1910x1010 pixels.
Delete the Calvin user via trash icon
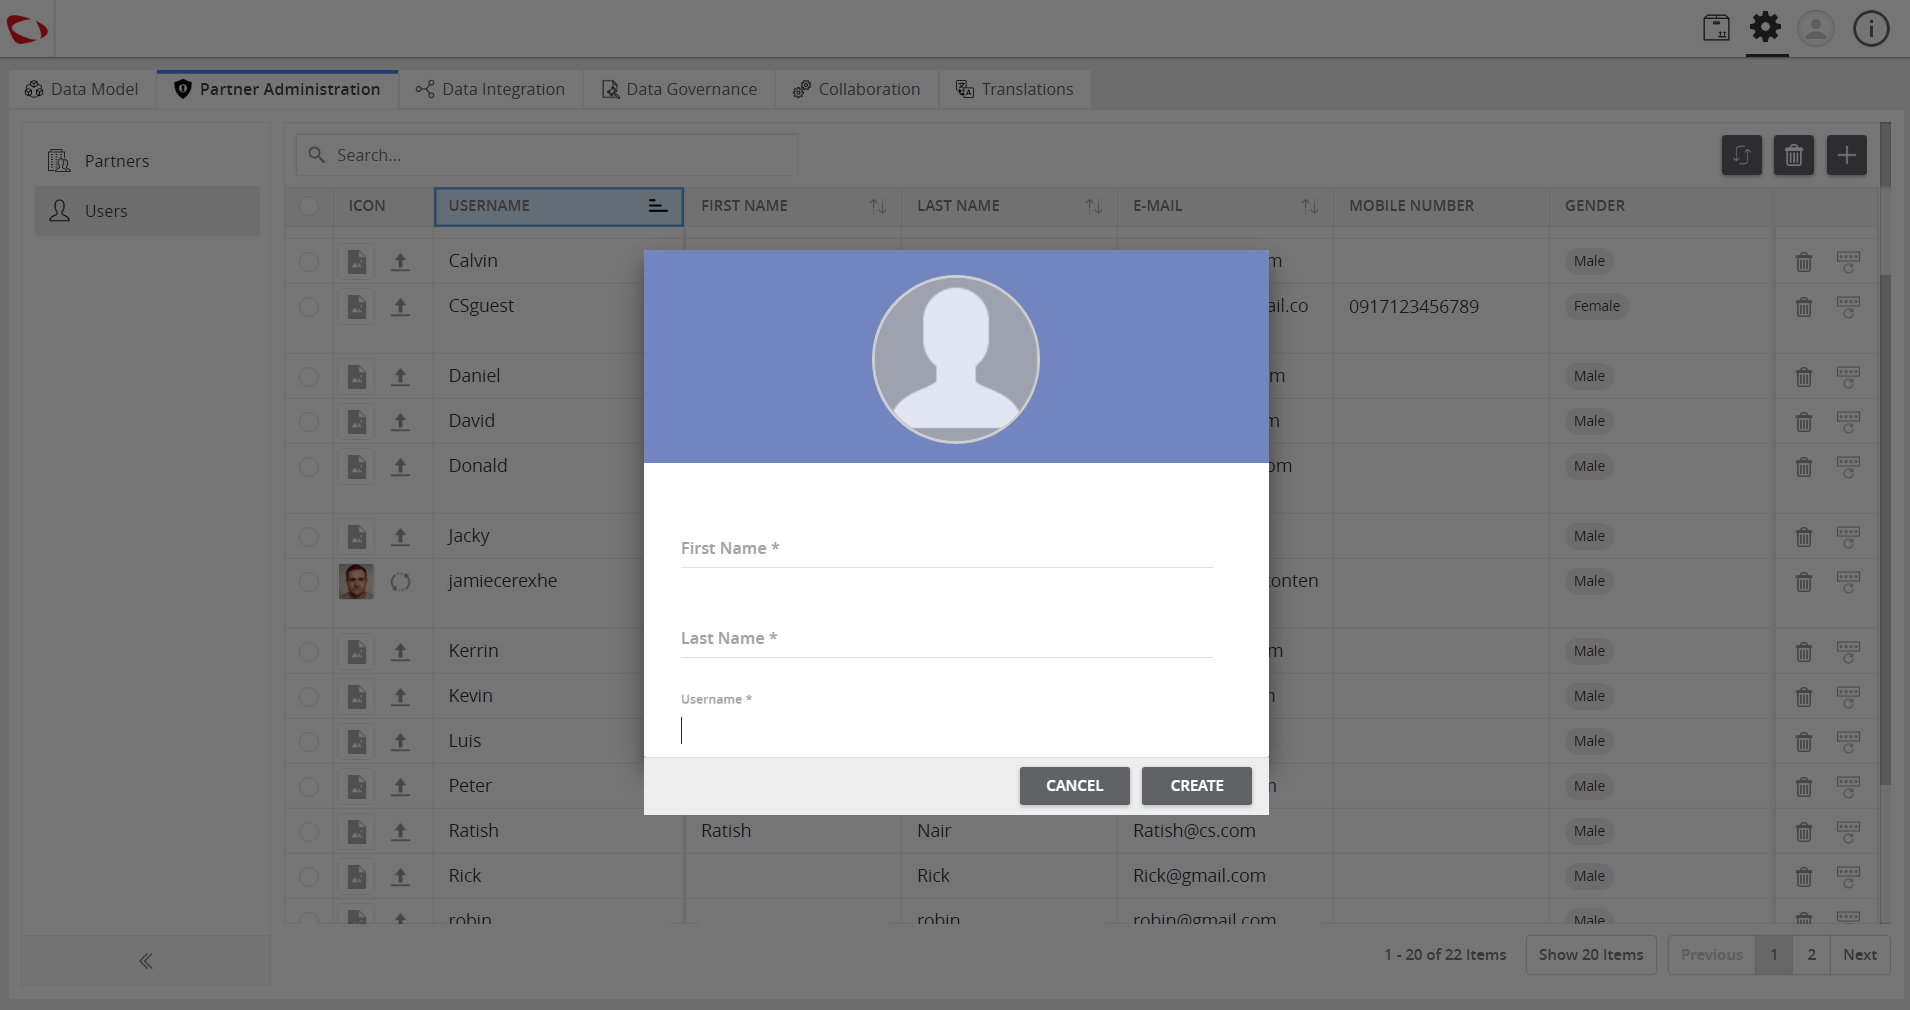point(1804,262)
